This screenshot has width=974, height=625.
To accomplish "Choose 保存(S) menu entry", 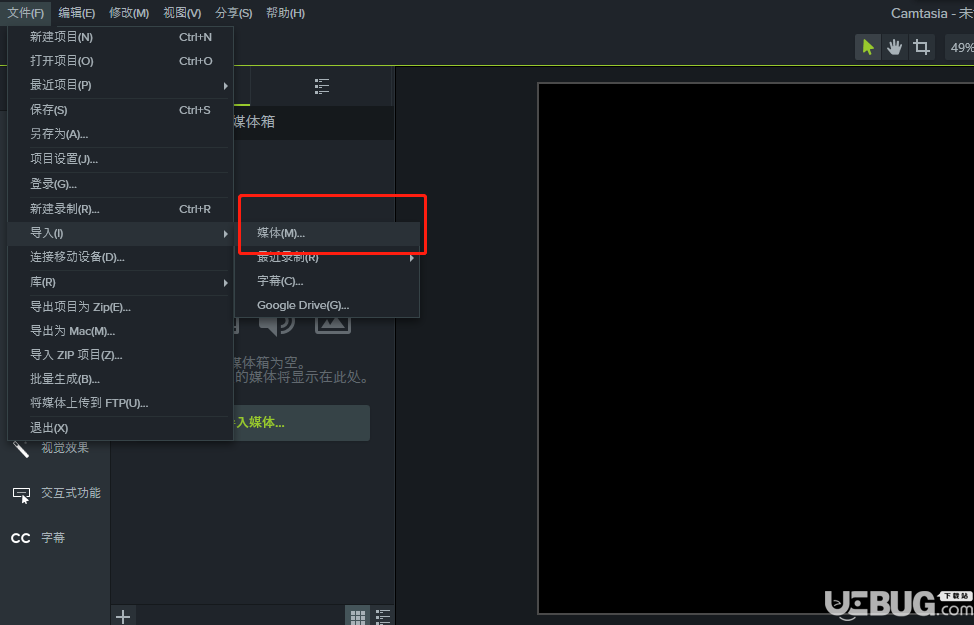I will [121, 110].
